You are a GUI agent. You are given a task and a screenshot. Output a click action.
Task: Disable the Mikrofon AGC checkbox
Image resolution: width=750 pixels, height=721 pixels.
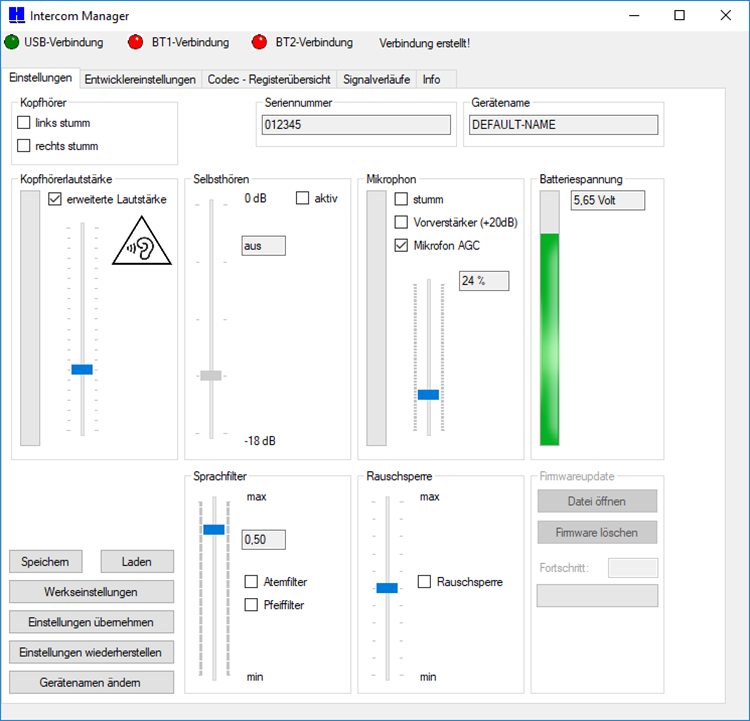click(x=401, y=245)
